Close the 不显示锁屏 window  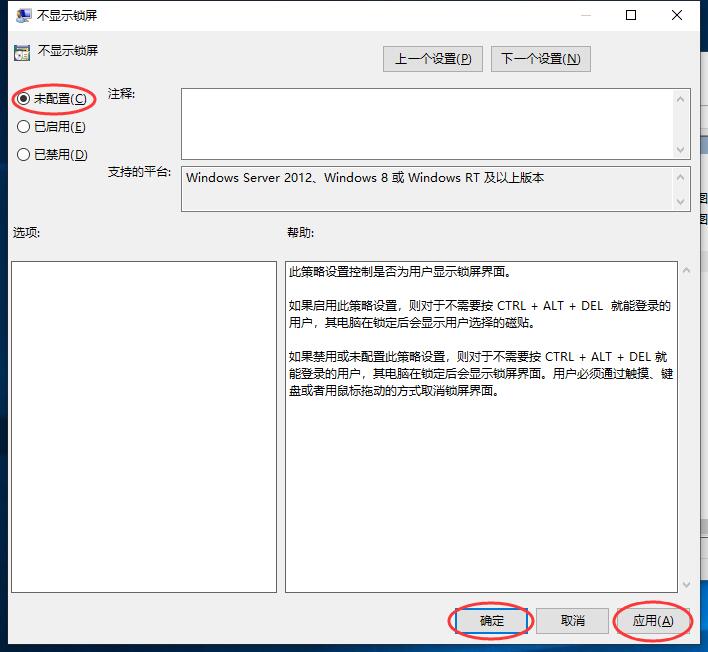click(x=676, y=15)
